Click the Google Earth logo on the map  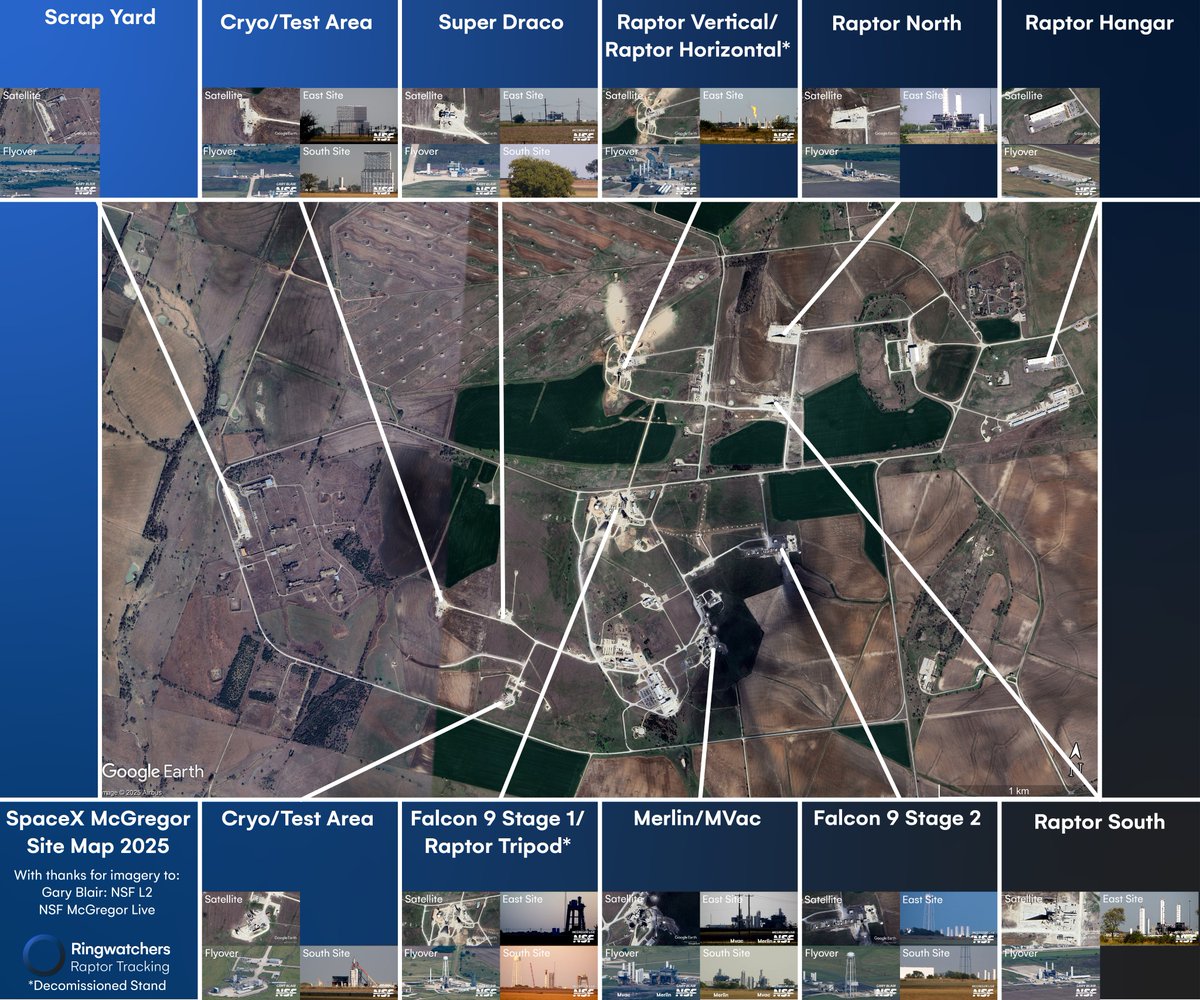(x=153, y=771)
